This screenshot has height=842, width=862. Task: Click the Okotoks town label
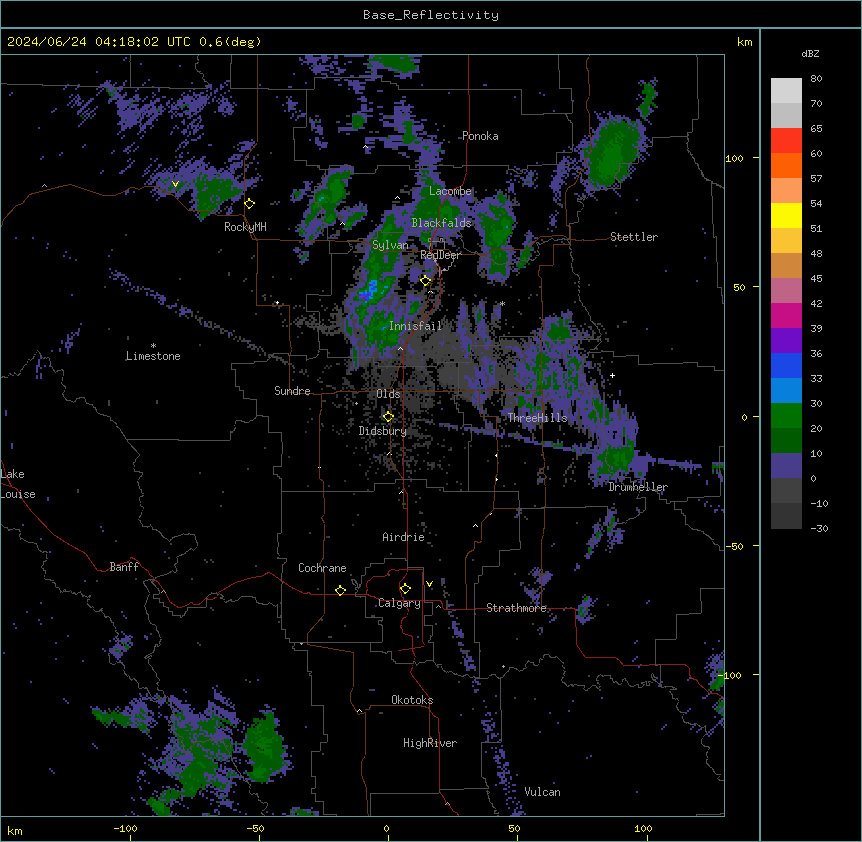tap(412, 700)
